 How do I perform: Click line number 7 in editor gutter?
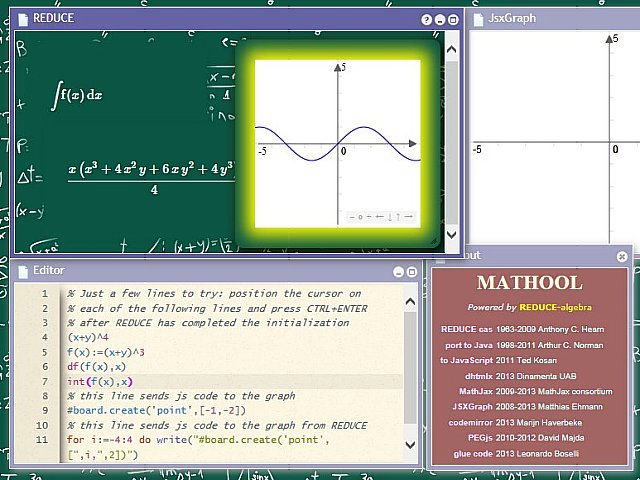click(44, 382)
